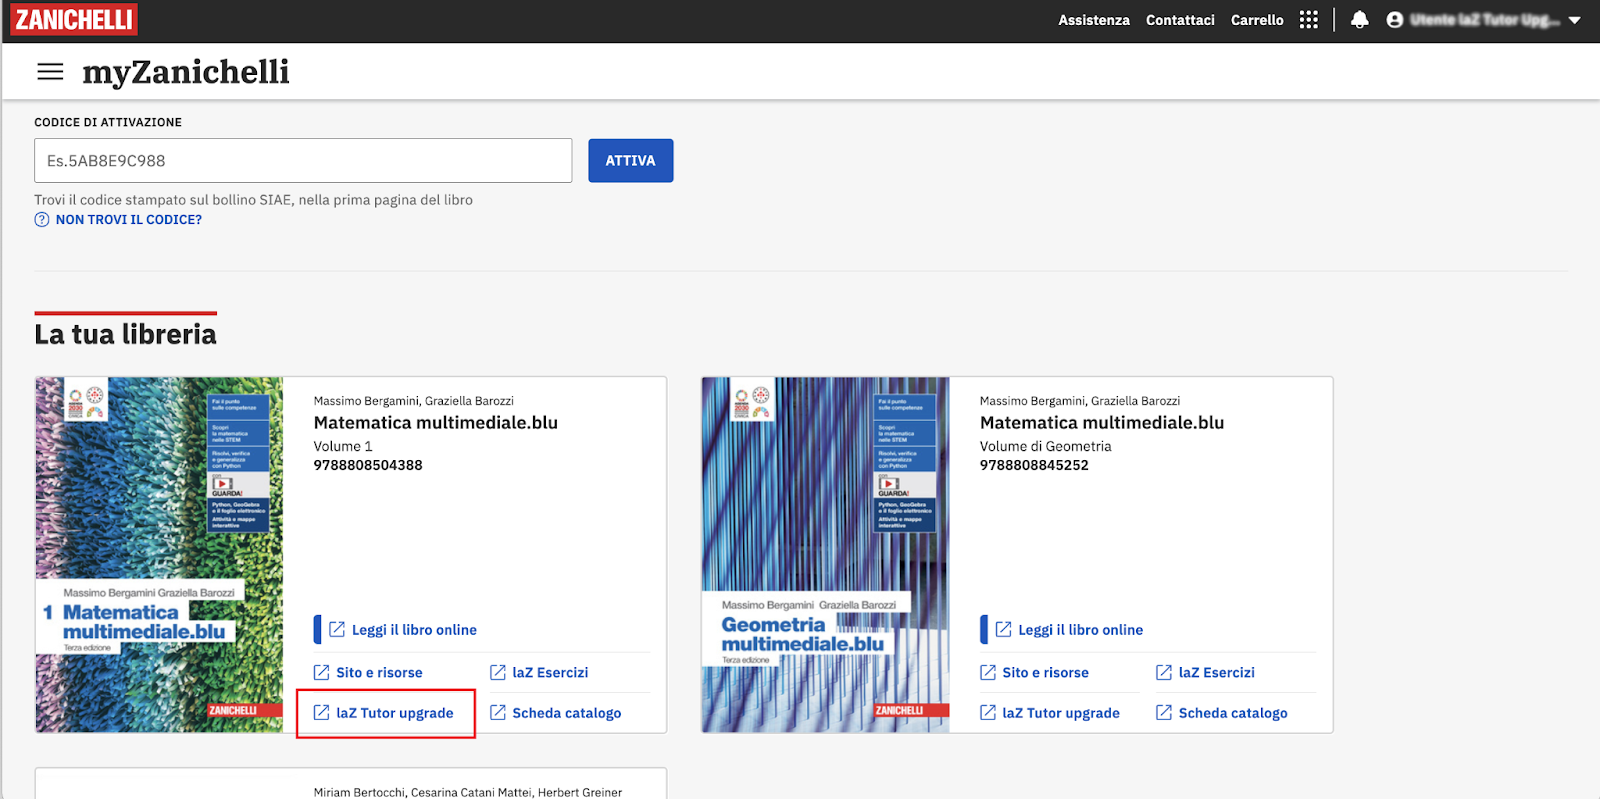Viewport: 1600px width, 799px height.
Task: Open the apps grid icon
Action: click(x=1308, y=20)
